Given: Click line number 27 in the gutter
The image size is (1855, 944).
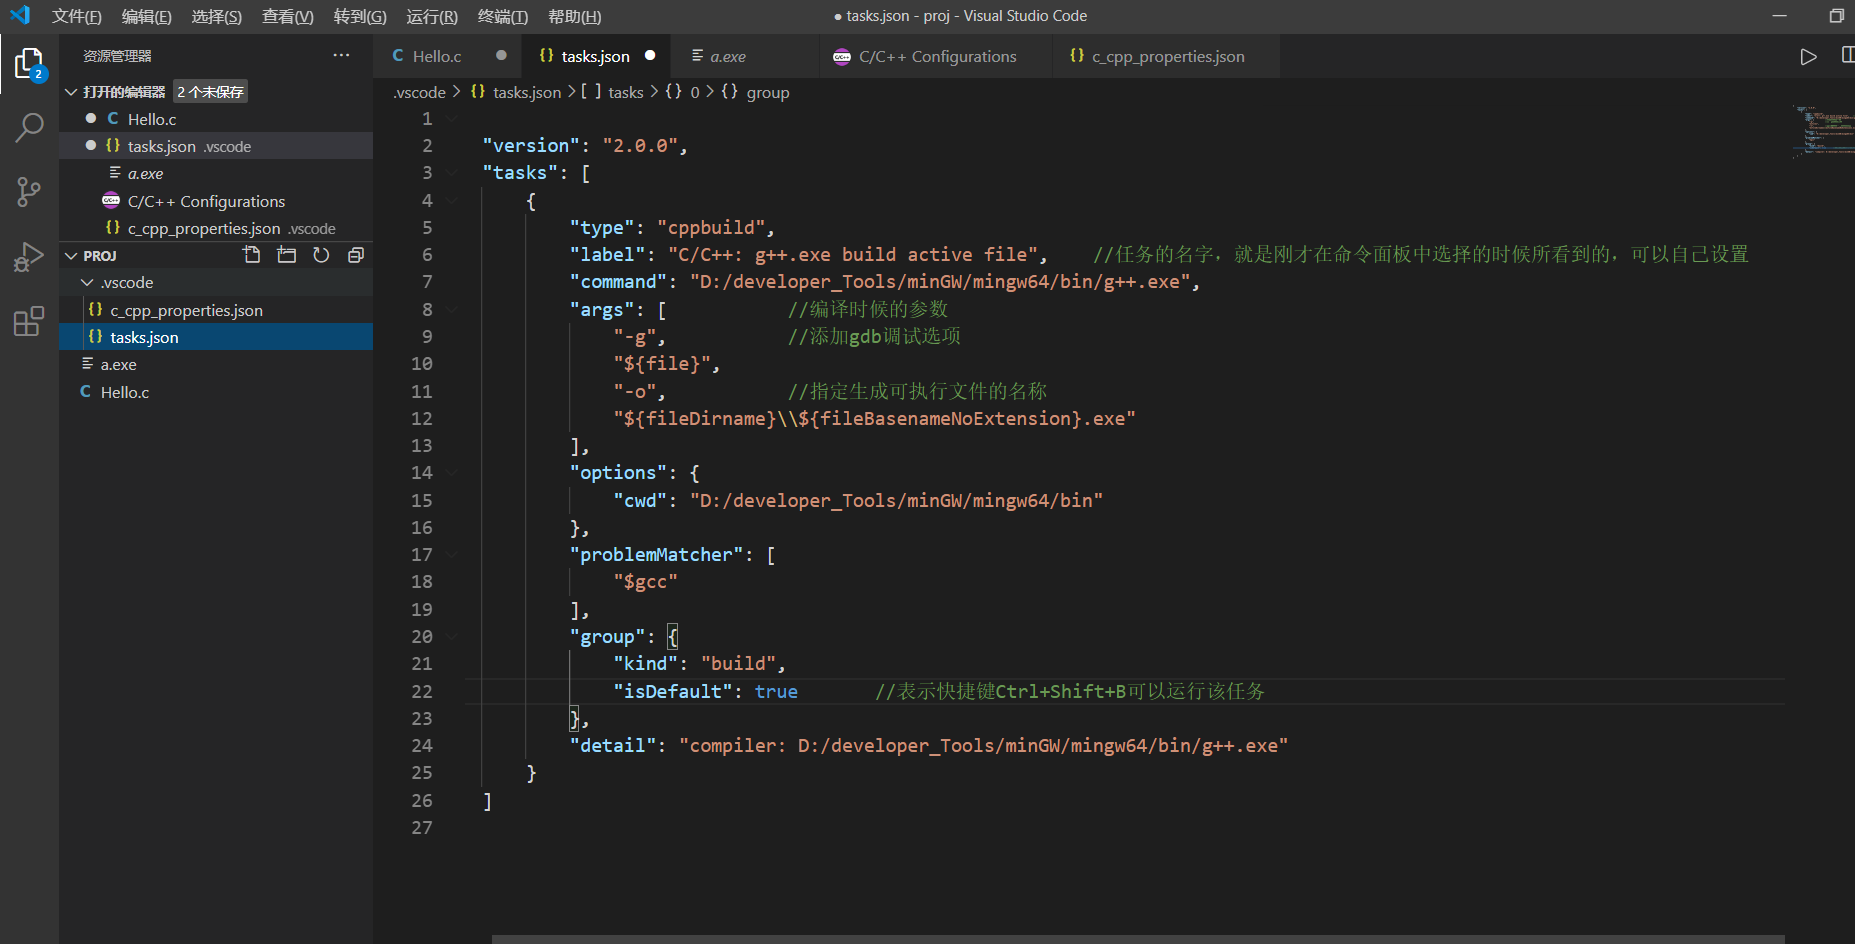Looking at the screenshot, I should pyautogui.click(x=422, y=828).
